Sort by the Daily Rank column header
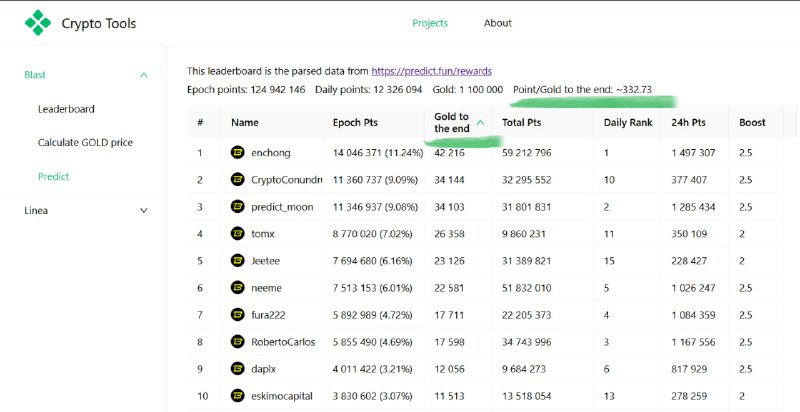The height and width of the screenshot is (412, 800). [628, 122]
